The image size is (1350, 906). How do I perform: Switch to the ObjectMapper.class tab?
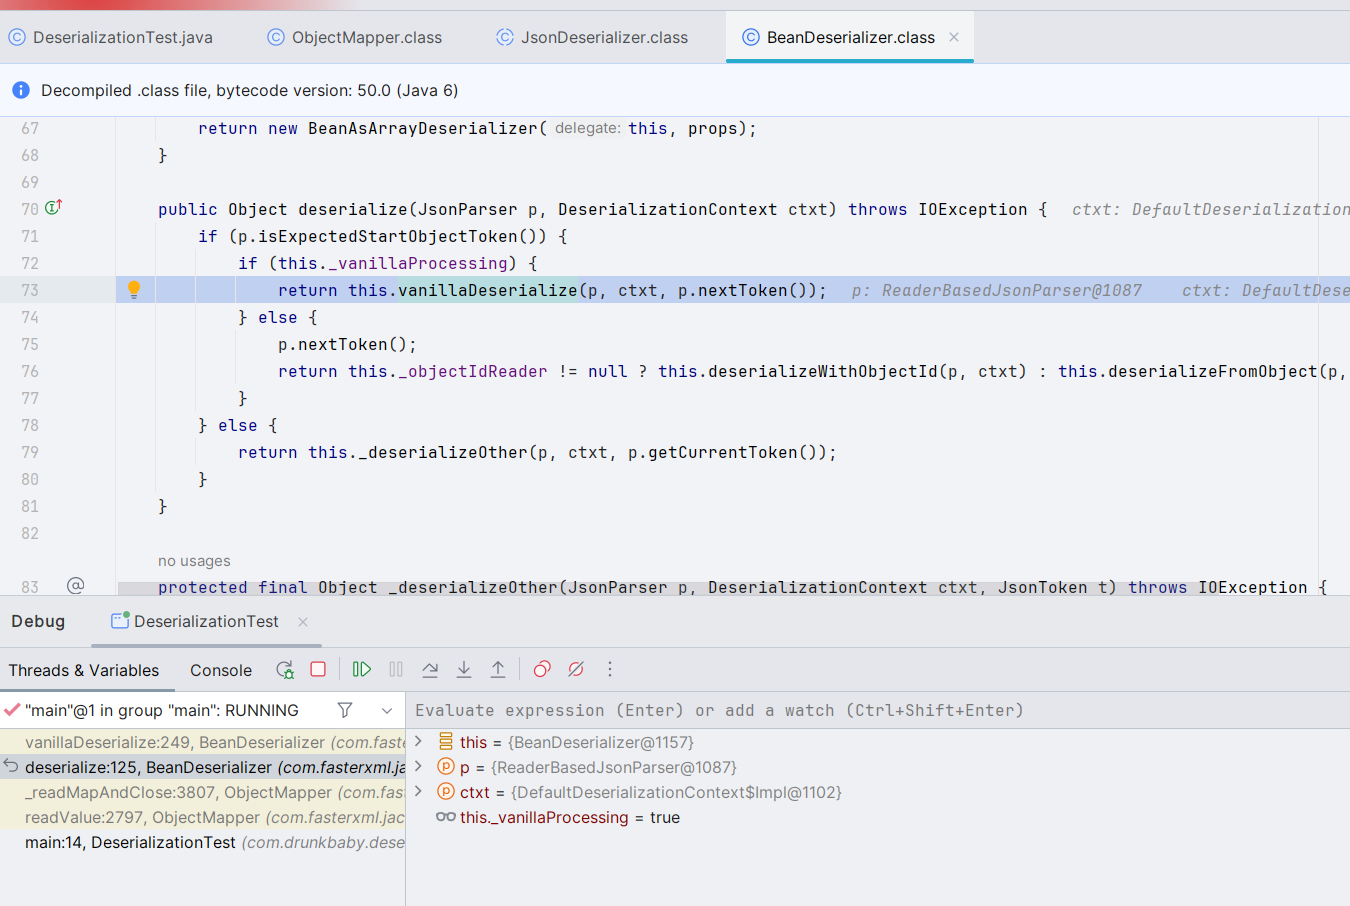click(x=366, y=38)
